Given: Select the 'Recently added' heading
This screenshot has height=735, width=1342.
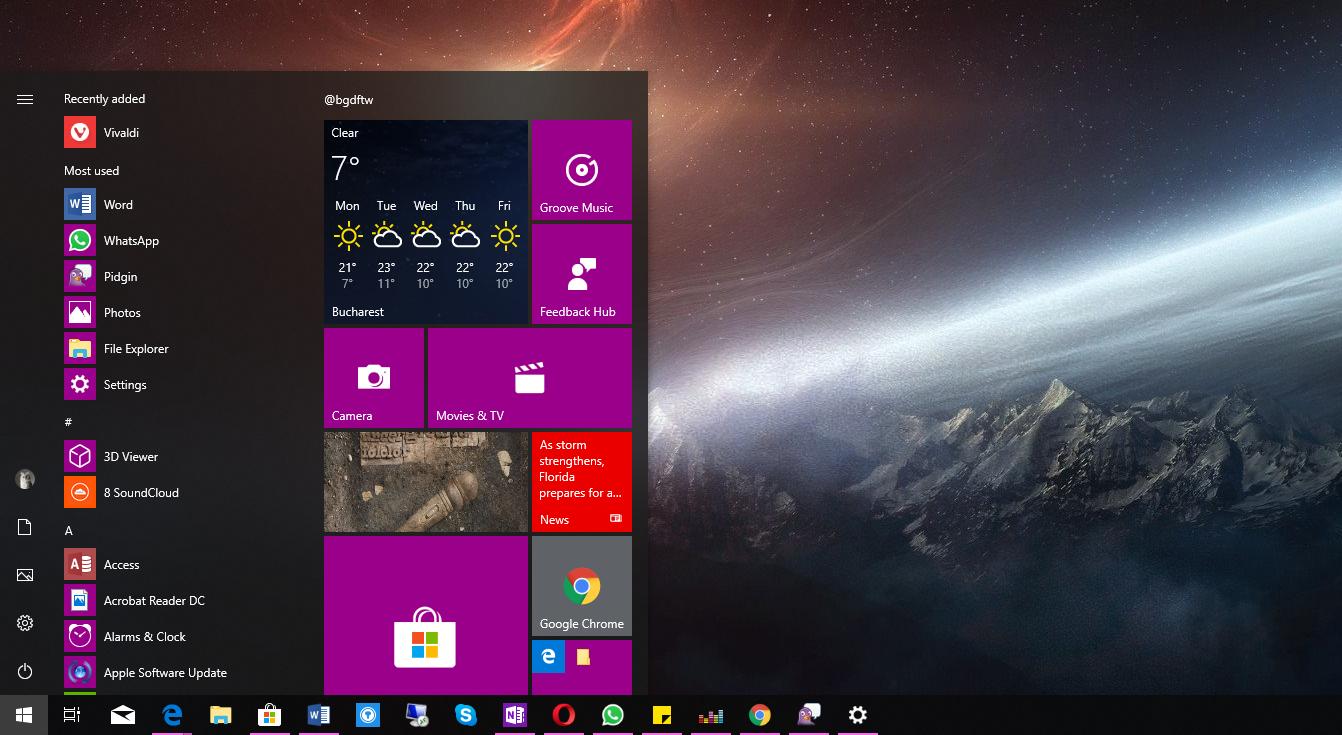Looking at the screenshot, I should pyautogui.click(x=105, y=99).
